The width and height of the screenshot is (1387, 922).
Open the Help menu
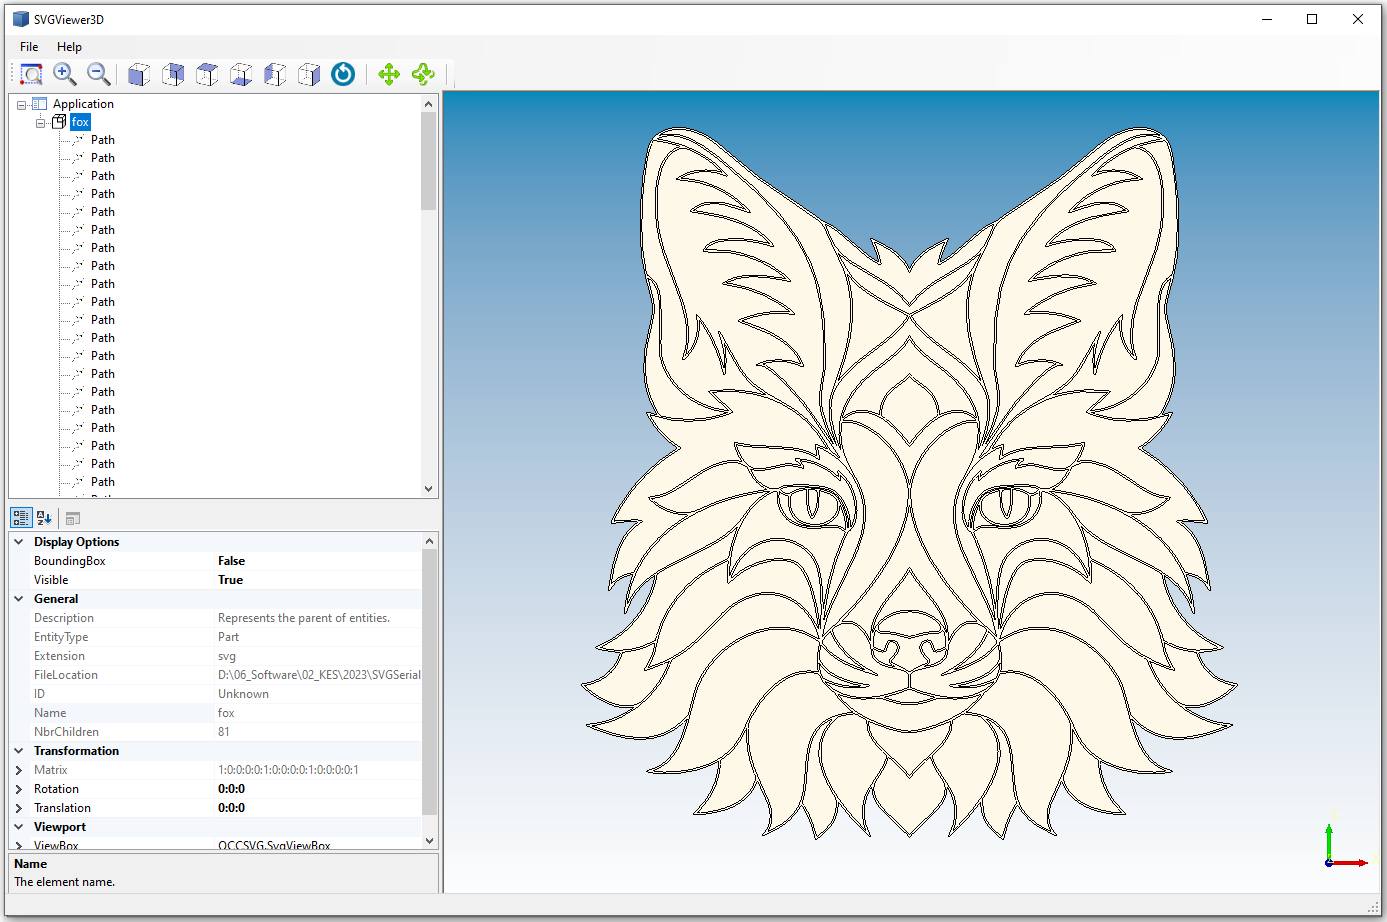point(69,47)
